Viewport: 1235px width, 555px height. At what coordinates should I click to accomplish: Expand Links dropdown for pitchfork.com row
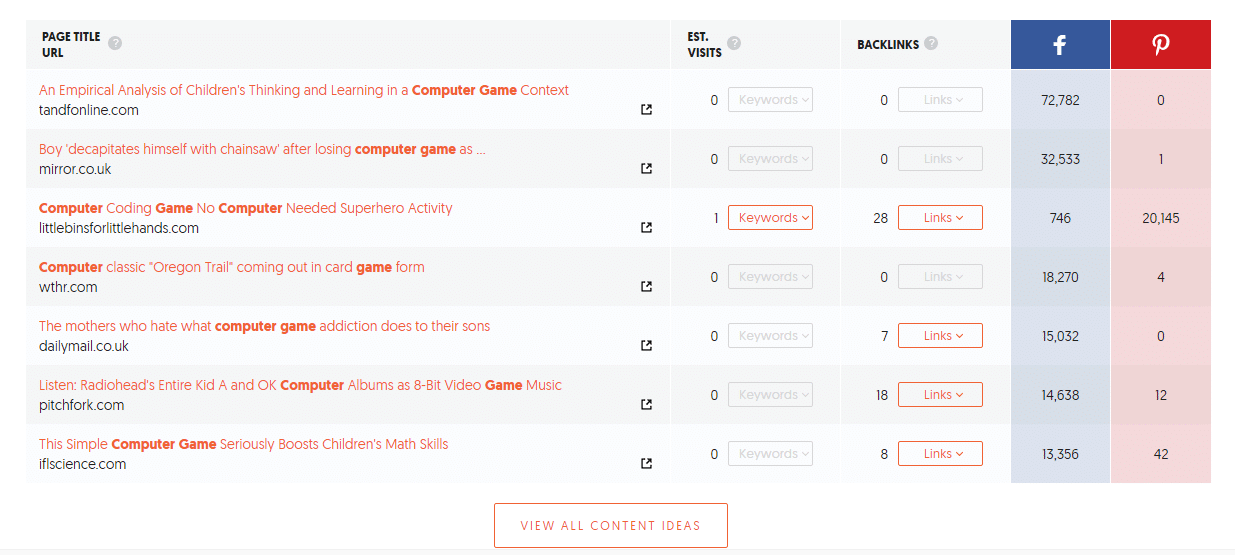point(940,395)
